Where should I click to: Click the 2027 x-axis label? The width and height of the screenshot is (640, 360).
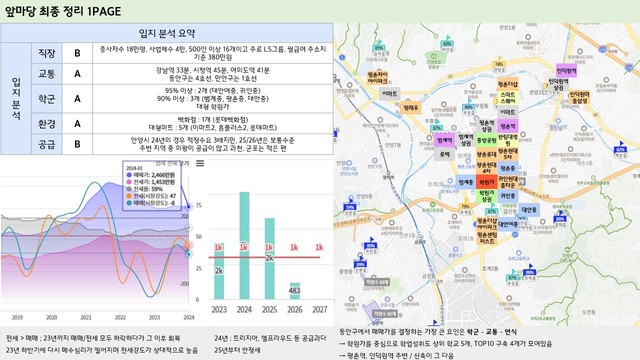[x=320, y=309]
